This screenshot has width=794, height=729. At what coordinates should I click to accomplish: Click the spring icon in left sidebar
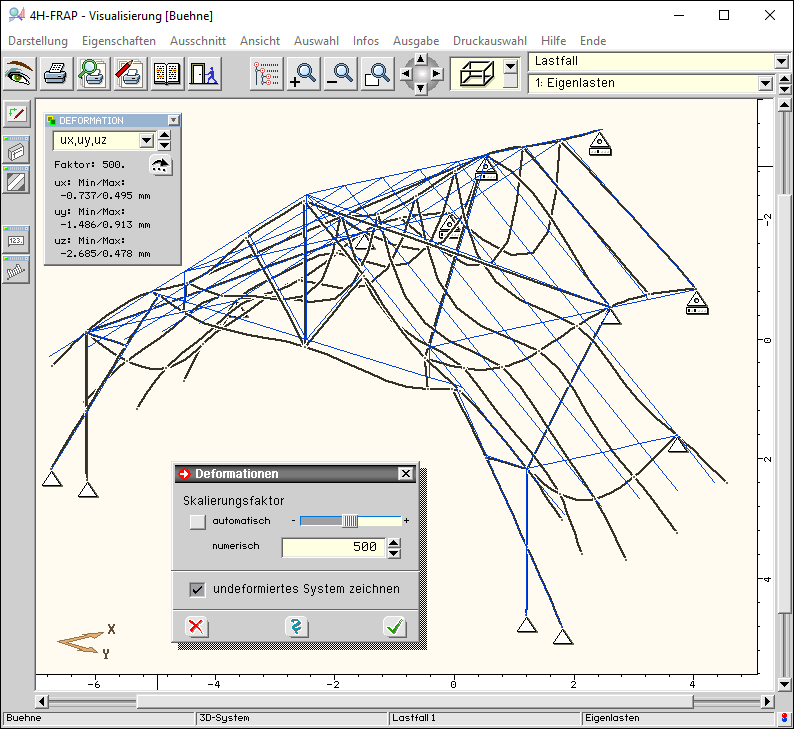pos(17,271)
